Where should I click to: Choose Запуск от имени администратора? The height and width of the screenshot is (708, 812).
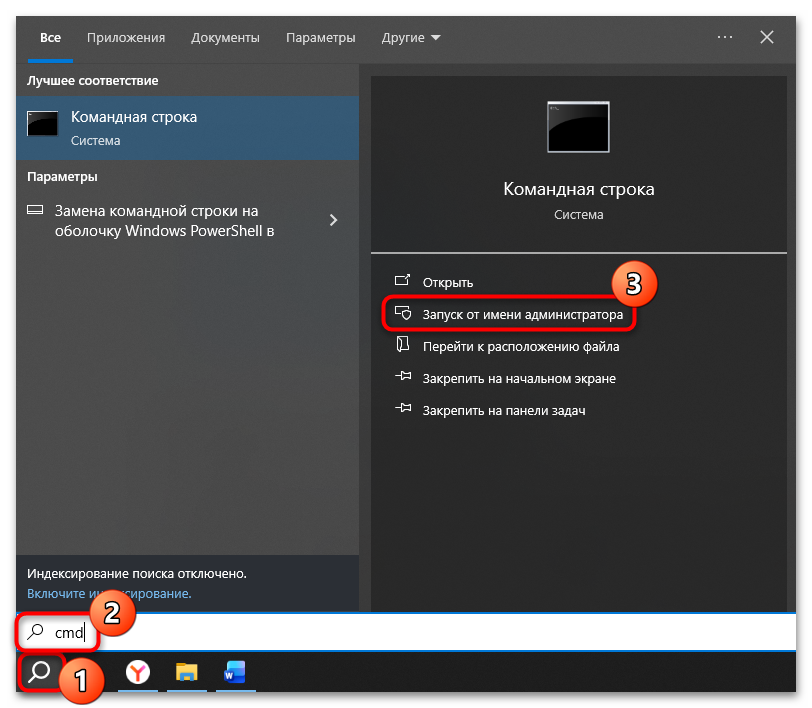523,314
